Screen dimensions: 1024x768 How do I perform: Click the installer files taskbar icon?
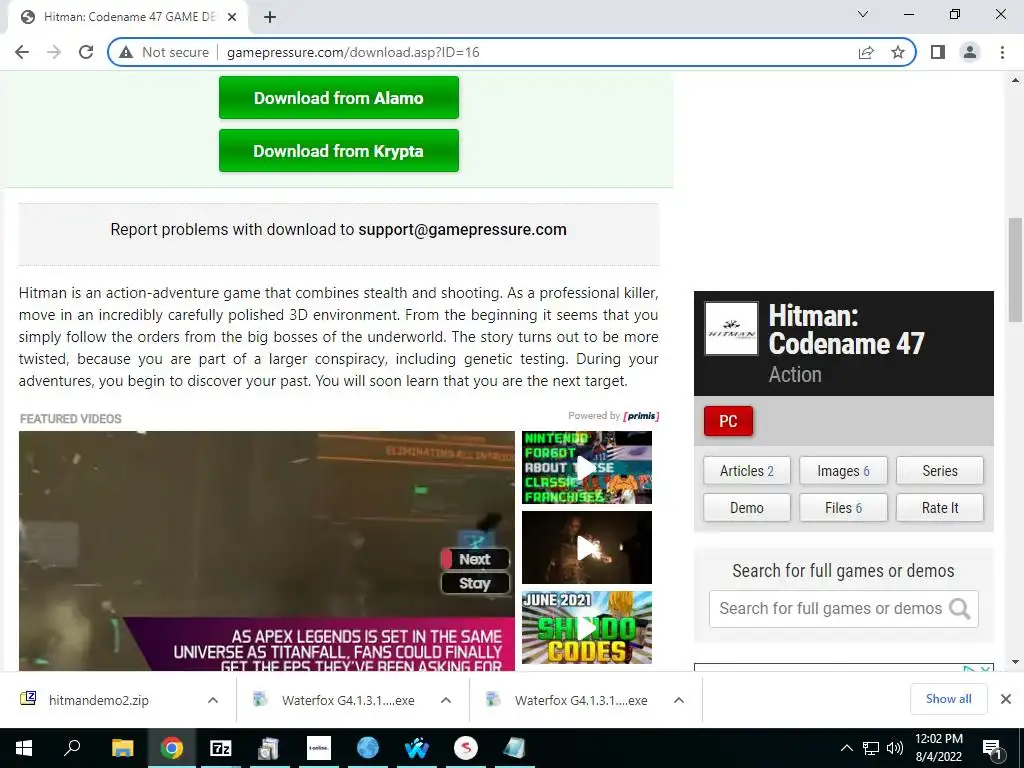[269, 748]
